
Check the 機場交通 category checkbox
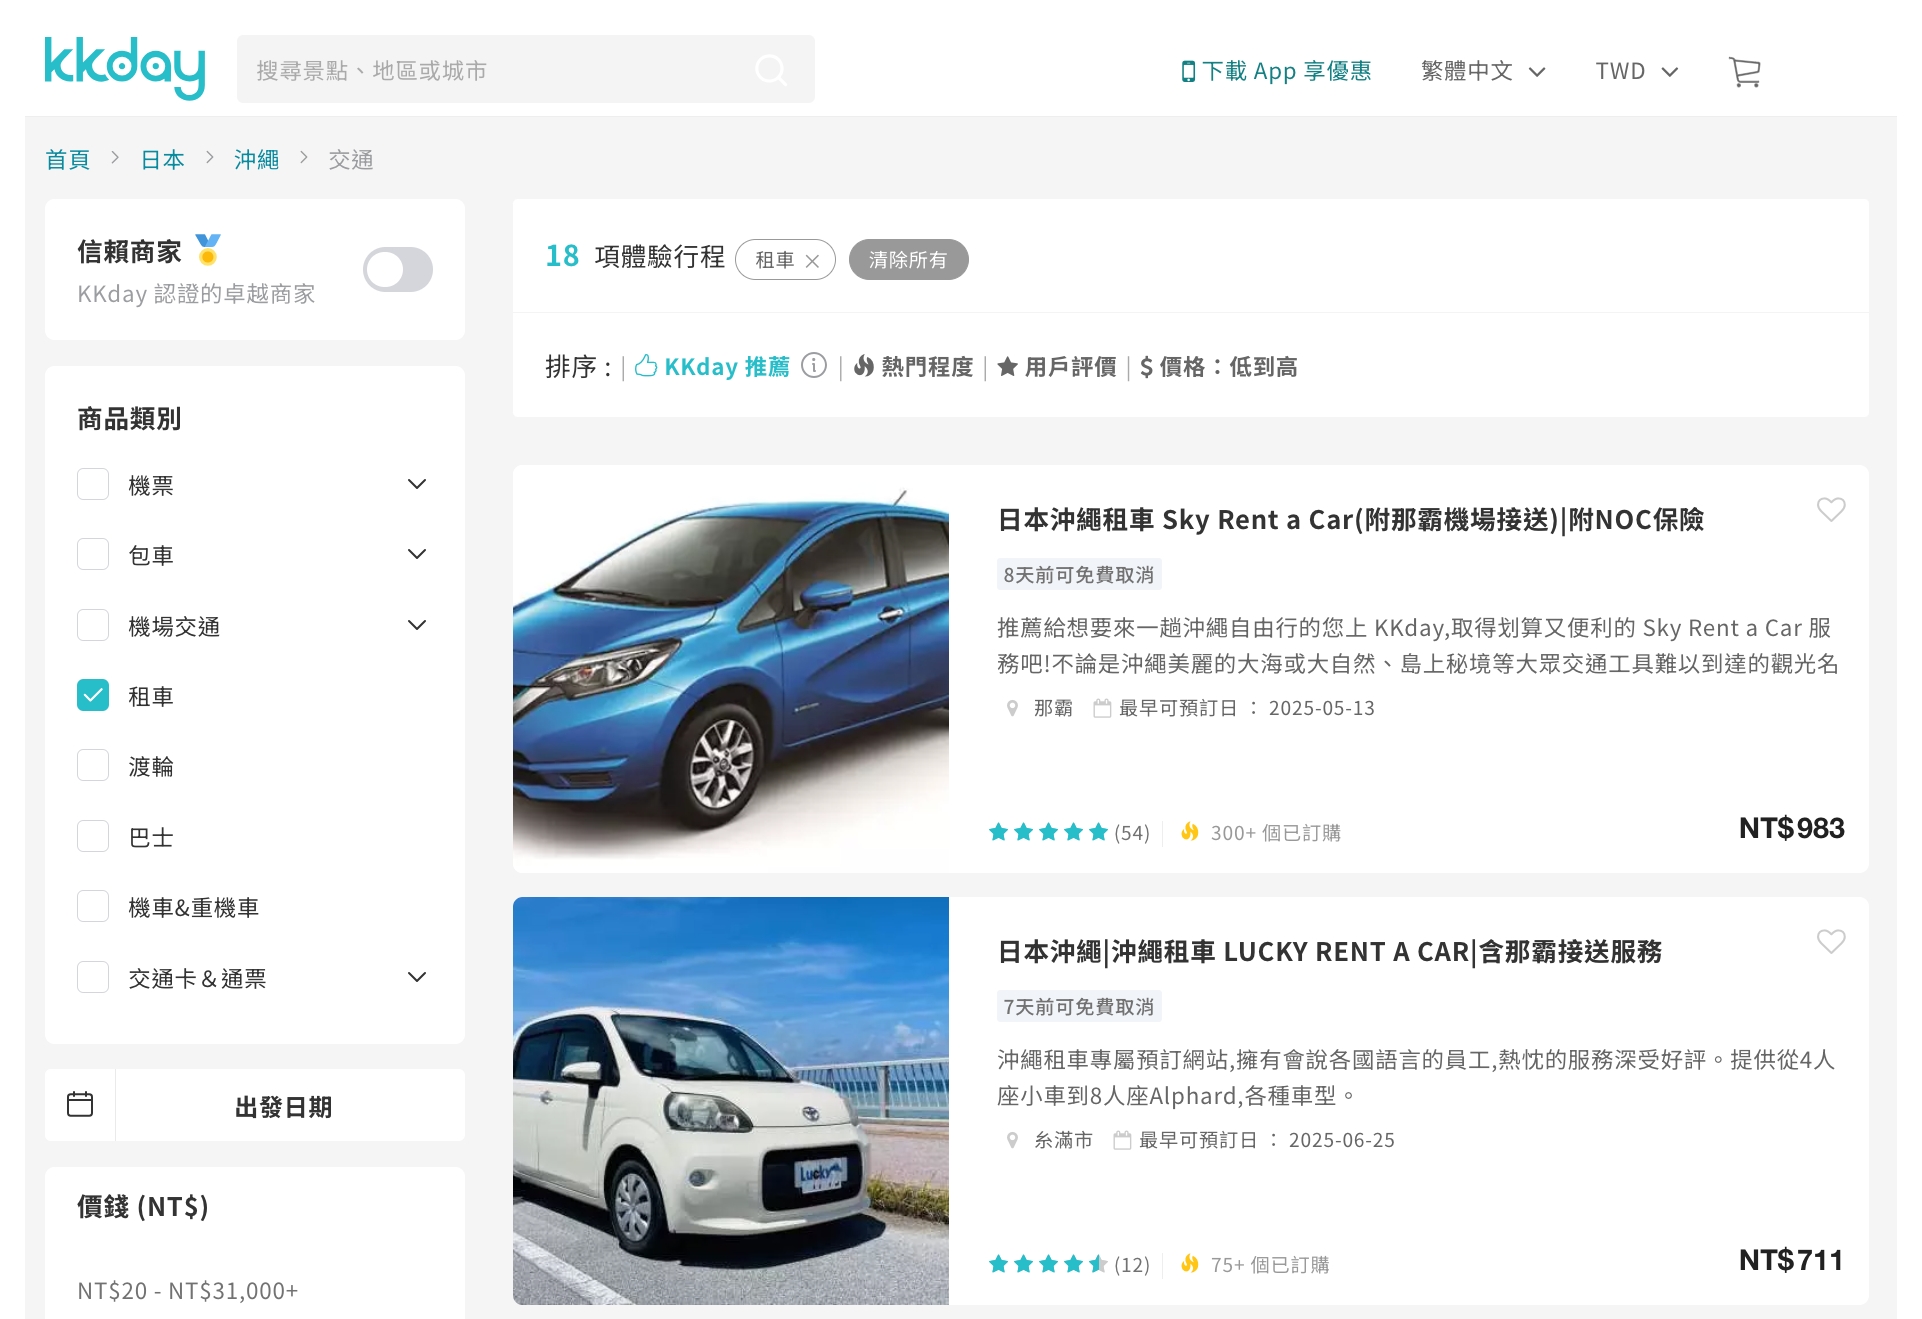pos(93,626)
